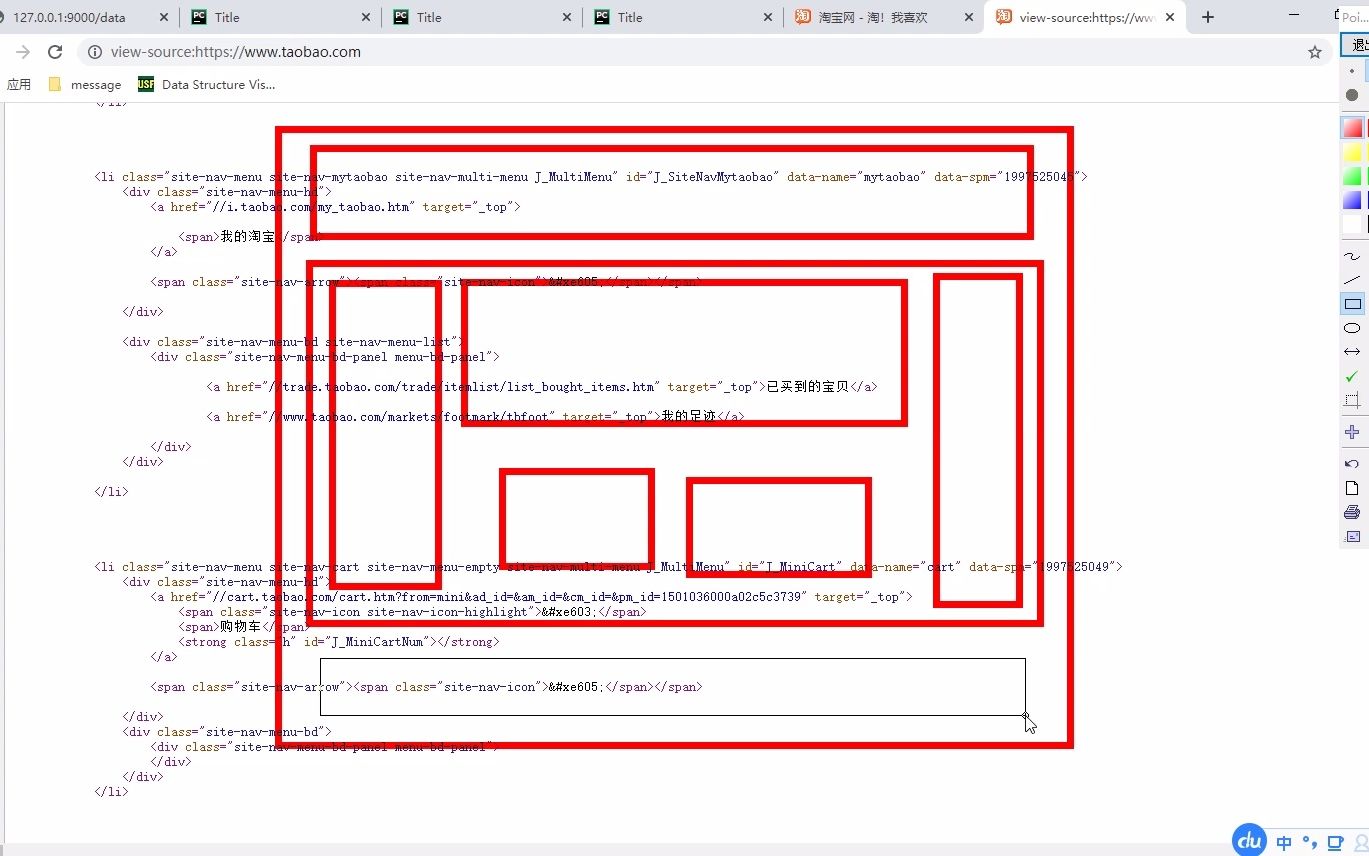Choose the large dot pen size
1369x856 pixels.
pos(1352,95)
